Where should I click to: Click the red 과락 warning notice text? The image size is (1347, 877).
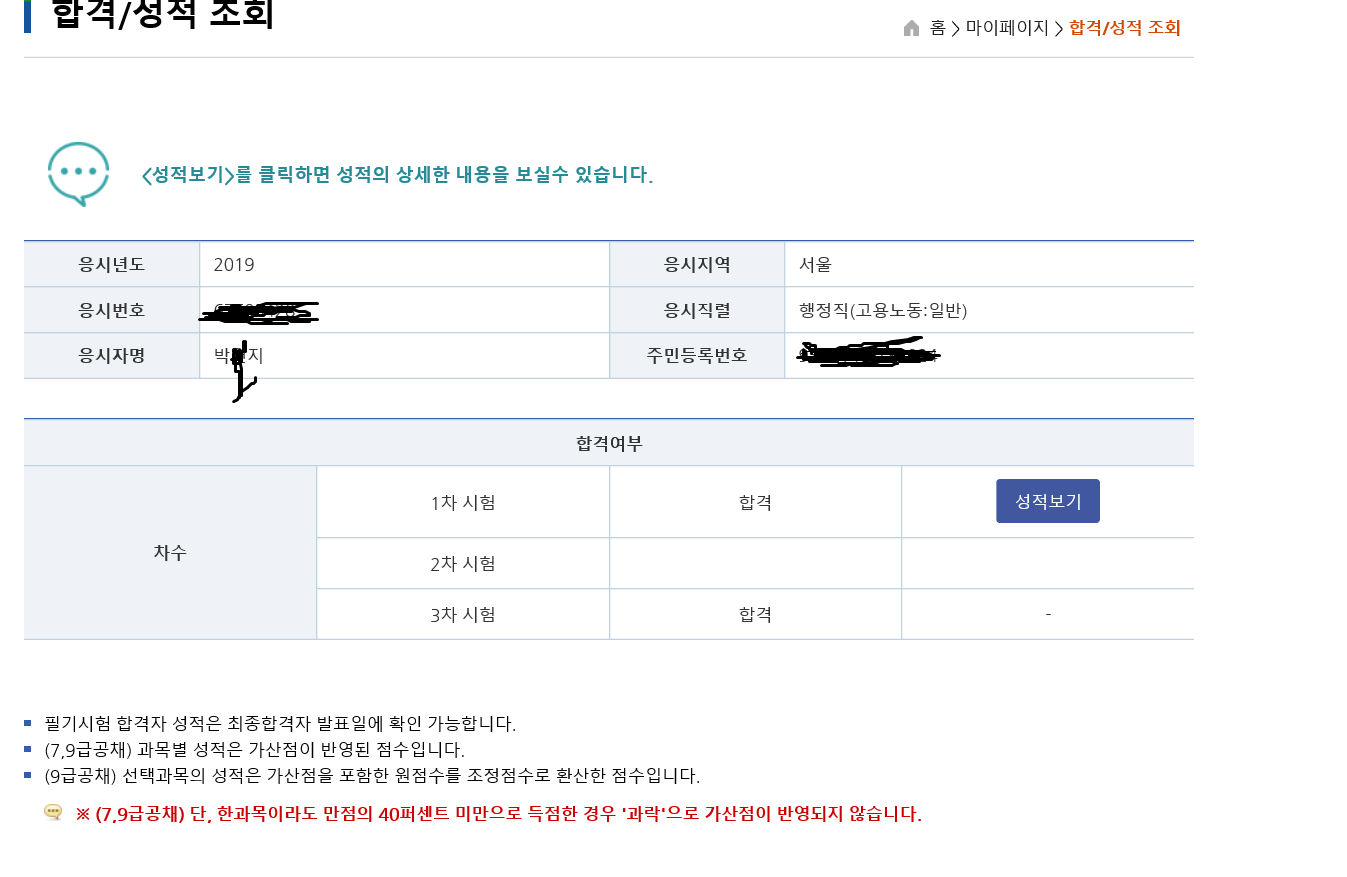(498, 814)
